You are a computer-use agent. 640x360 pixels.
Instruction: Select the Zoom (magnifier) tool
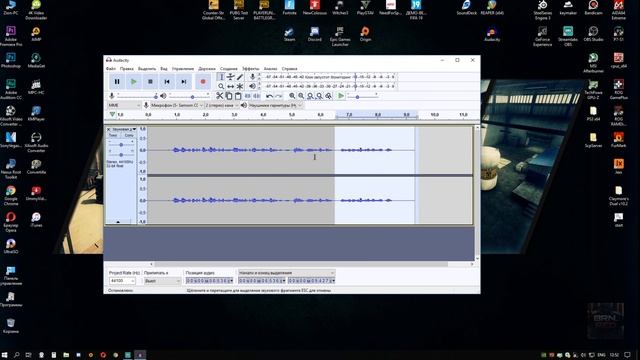click(221, 86)
